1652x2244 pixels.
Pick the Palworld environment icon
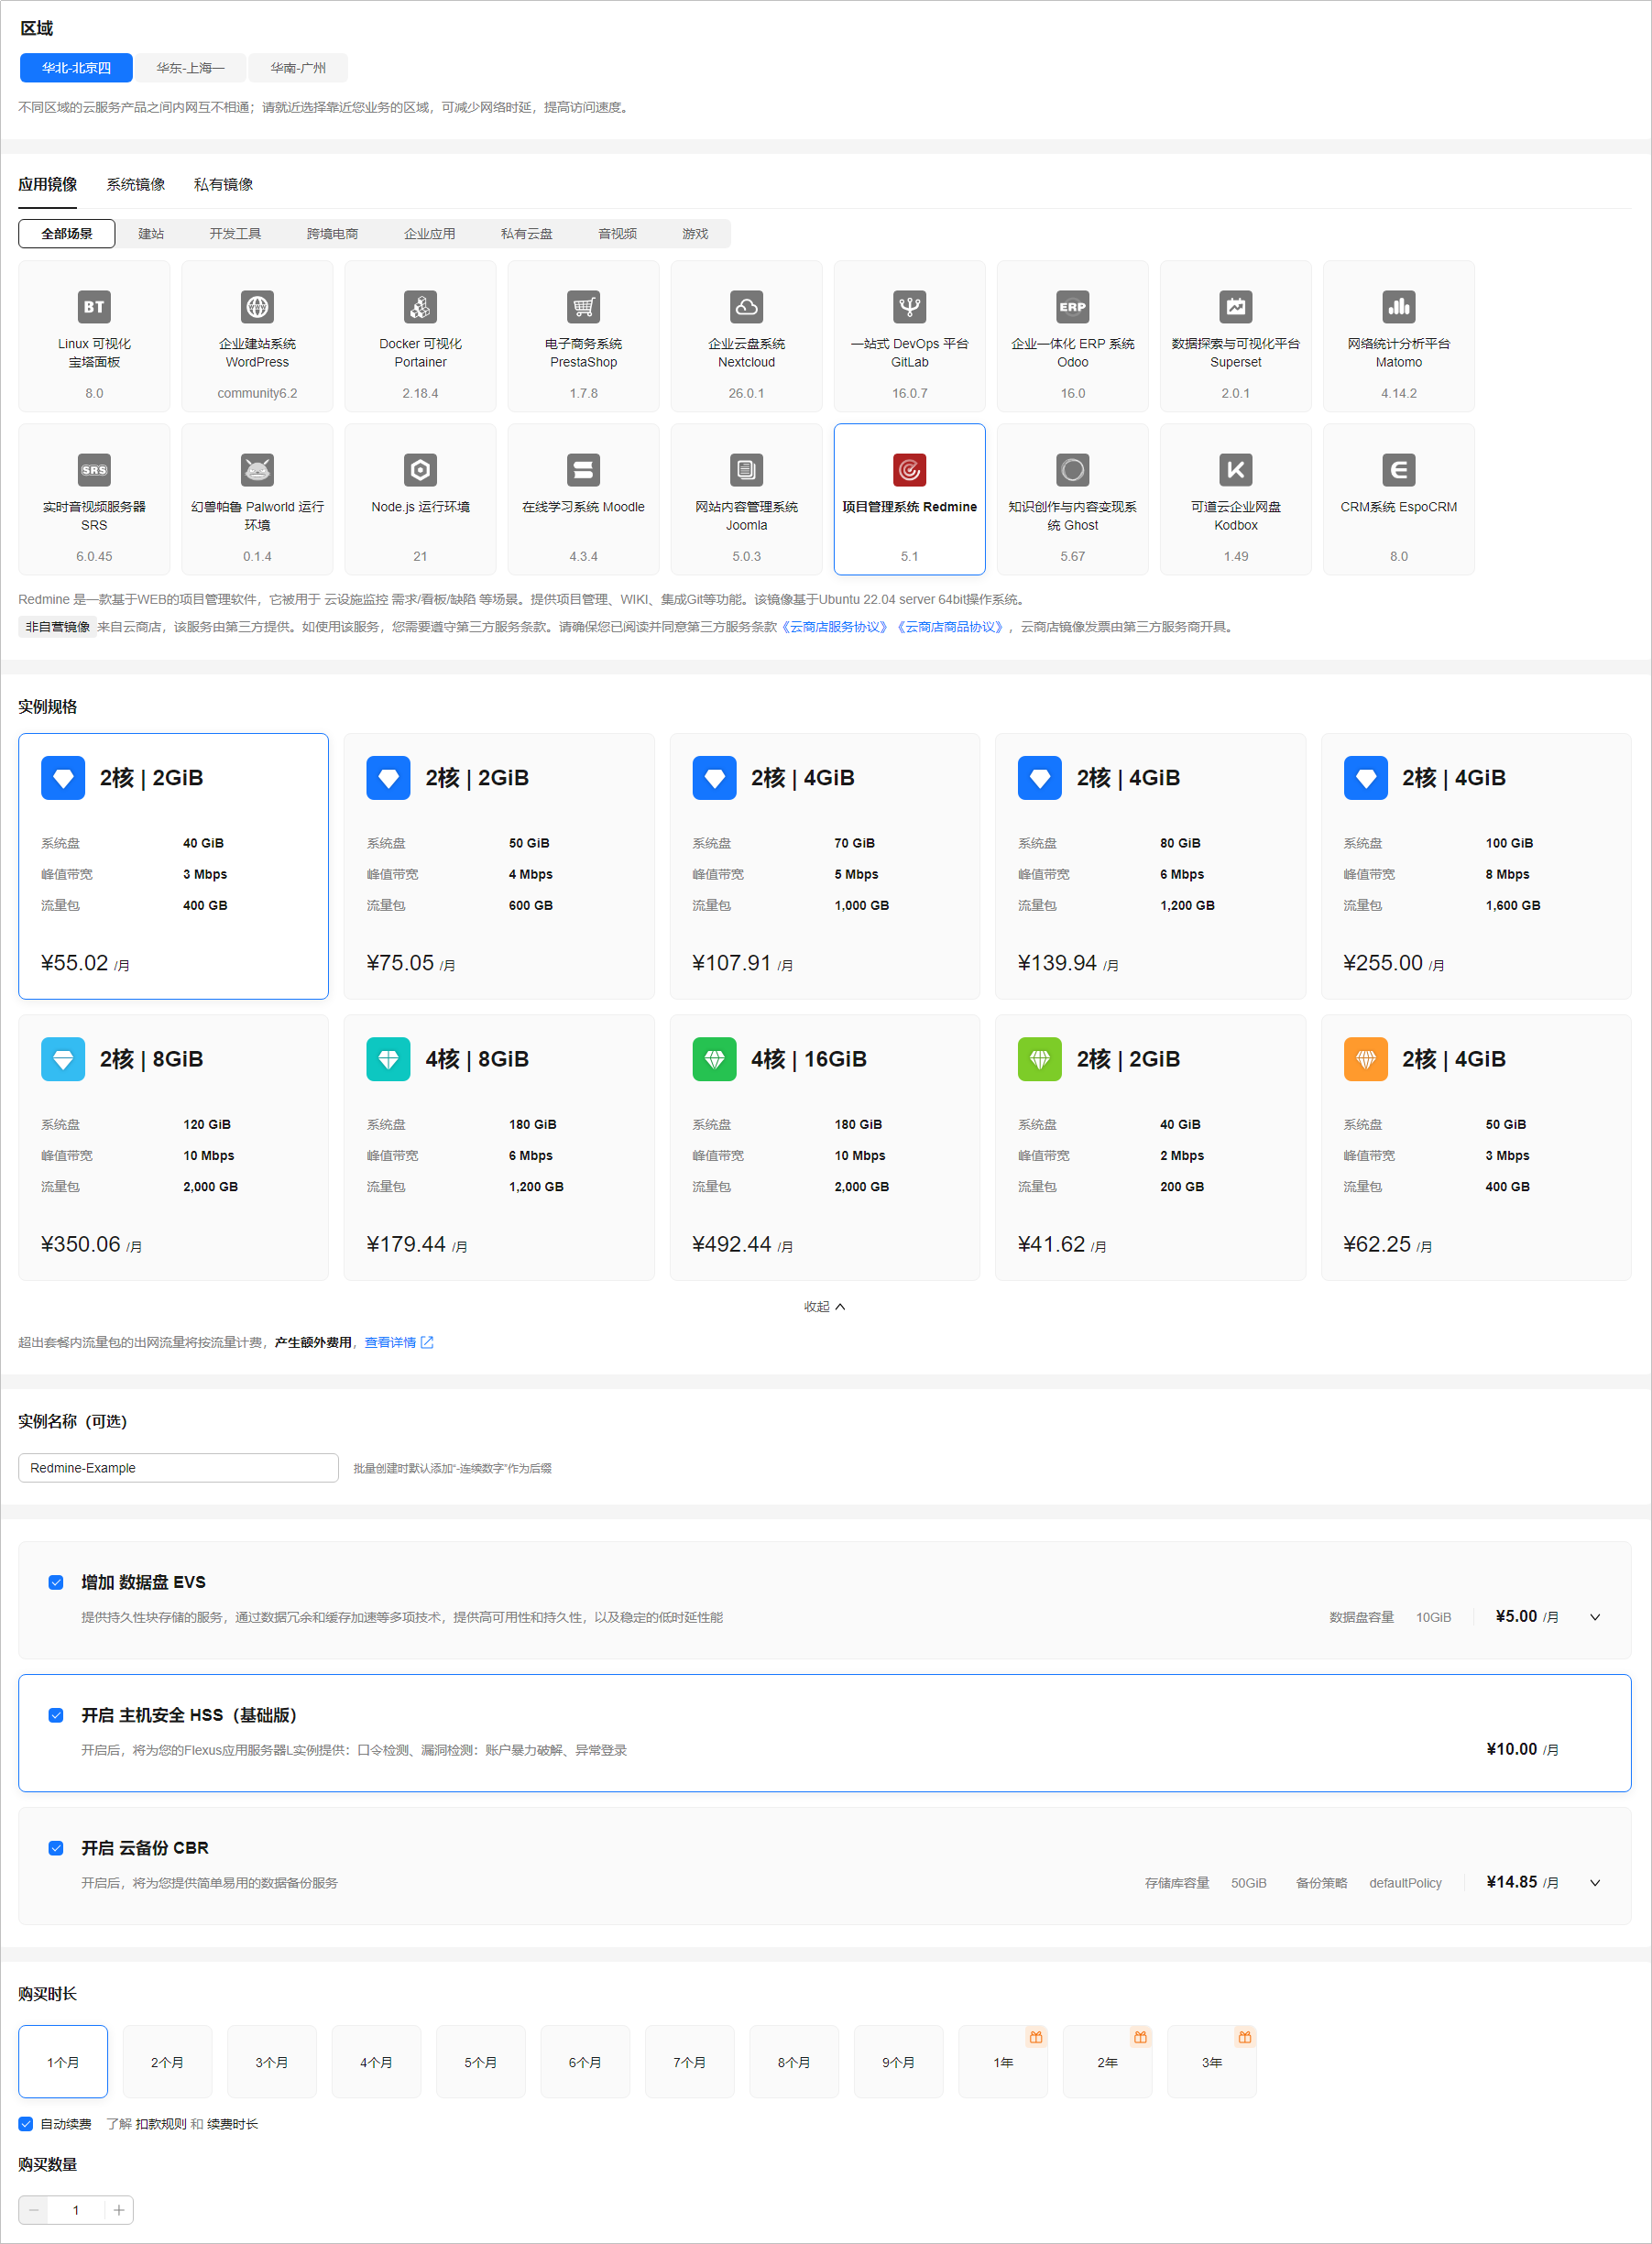(257, 470)
